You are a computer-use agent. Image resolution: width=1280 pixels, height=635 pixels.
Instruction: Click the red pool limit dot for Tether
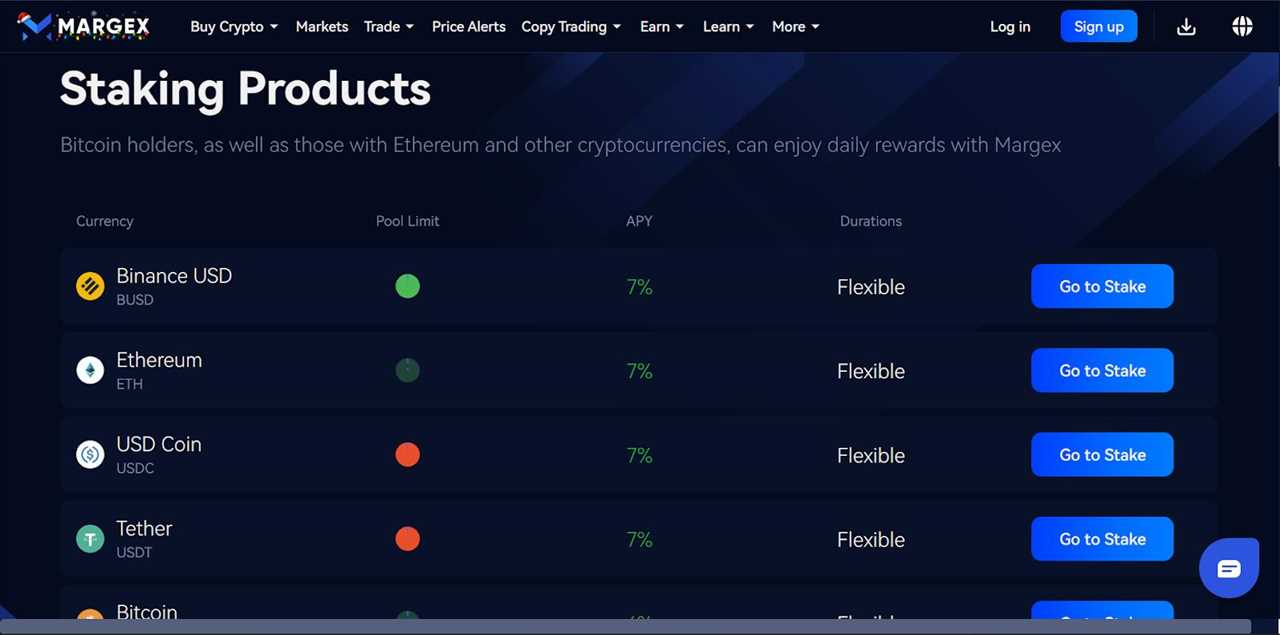[407, 538]
